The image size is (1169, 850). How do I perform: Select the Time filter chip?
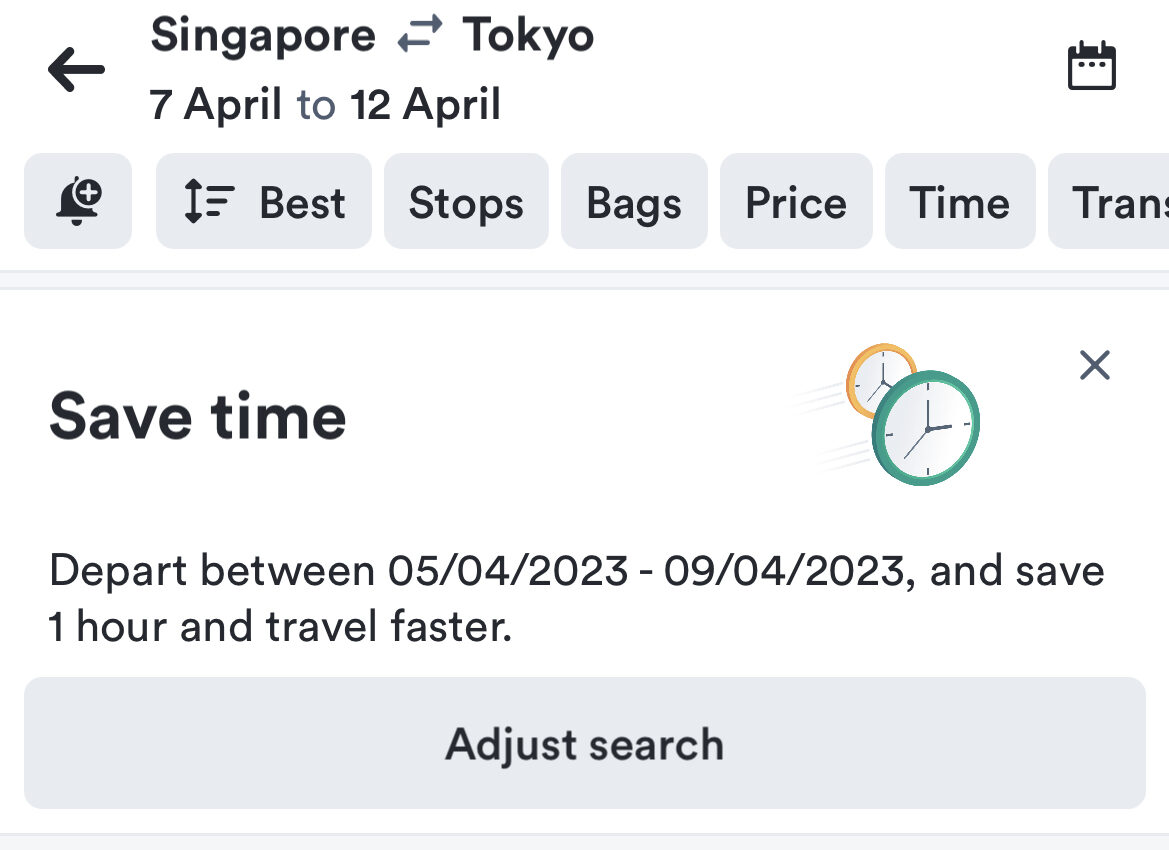coord(960,201)
